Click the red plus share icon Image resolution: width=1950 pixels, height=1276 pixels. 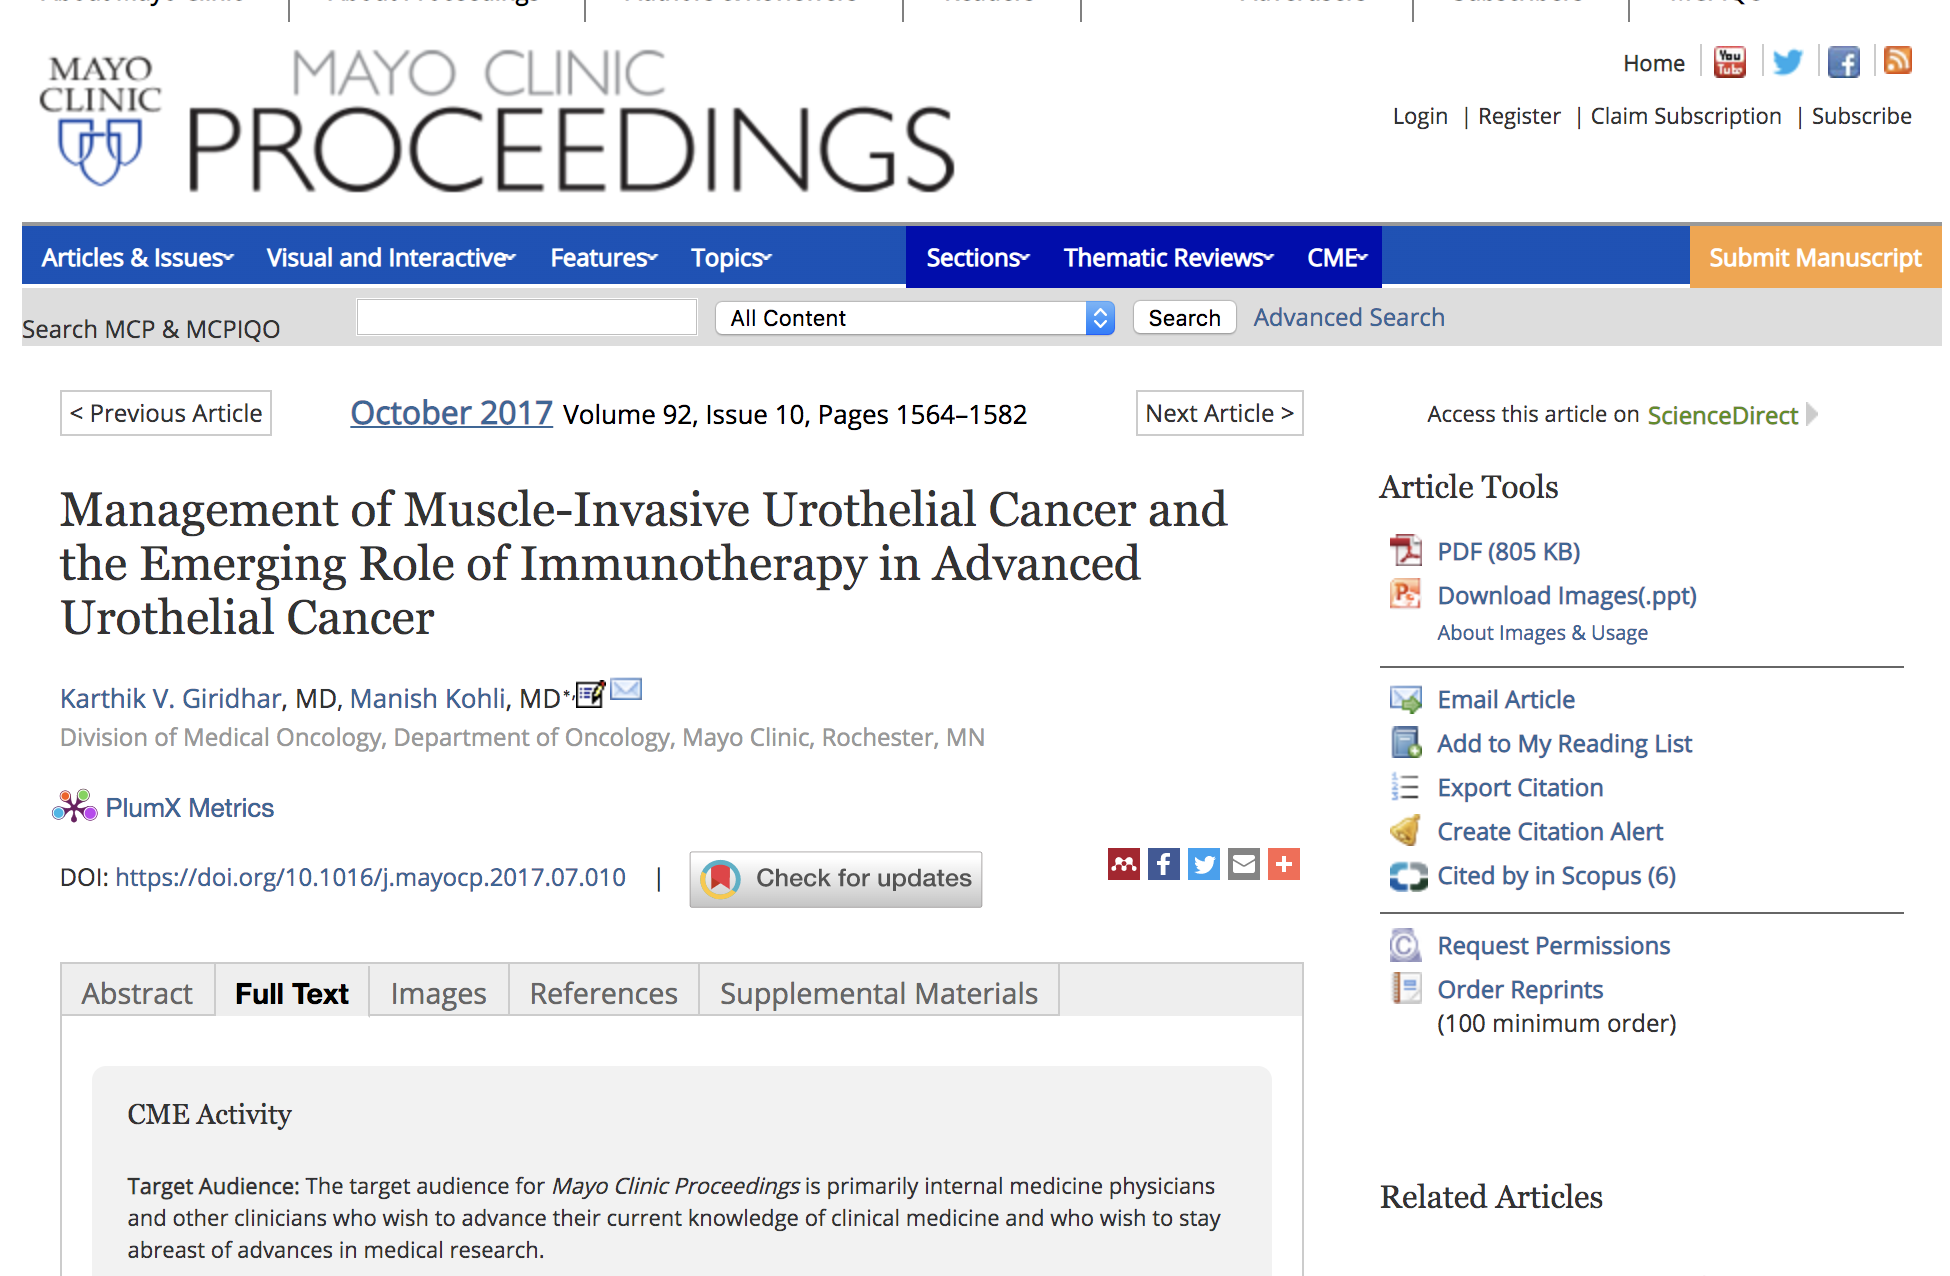(x=1284, y=864)
